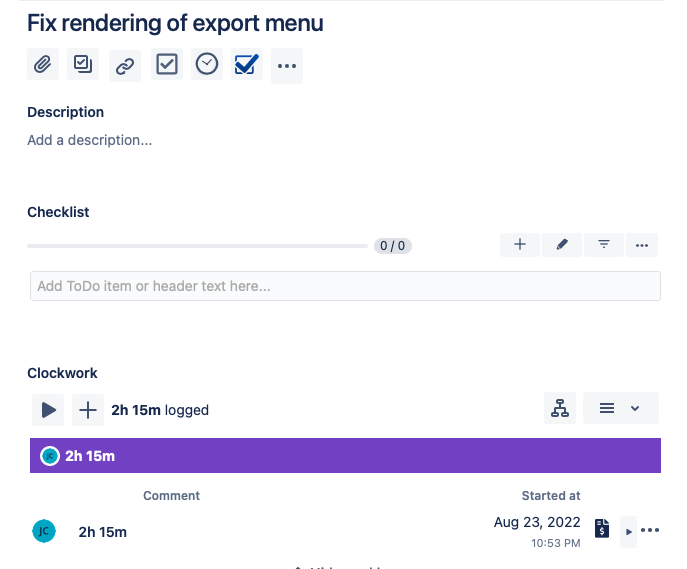Add a Clockwork worklog with plus button
The width and height of the screenshot is (687, 569).
tap(88, 409)
